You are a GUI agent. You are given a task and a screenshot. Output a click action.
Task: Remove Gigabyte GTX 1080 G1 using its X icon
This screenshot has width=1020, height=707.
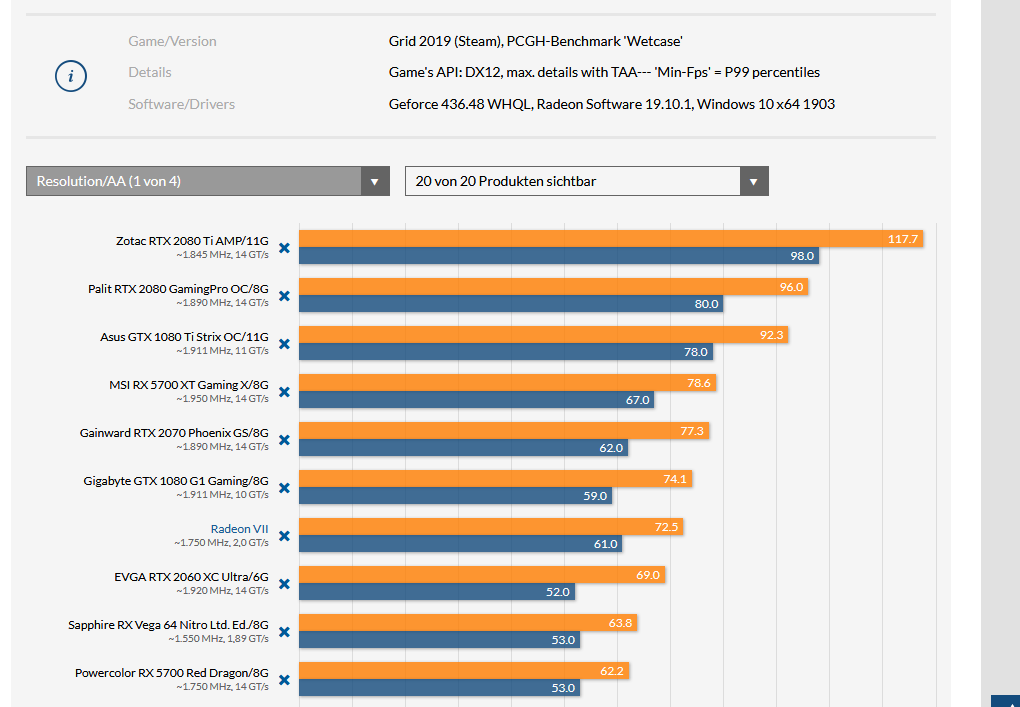click(x=284, y=488)
